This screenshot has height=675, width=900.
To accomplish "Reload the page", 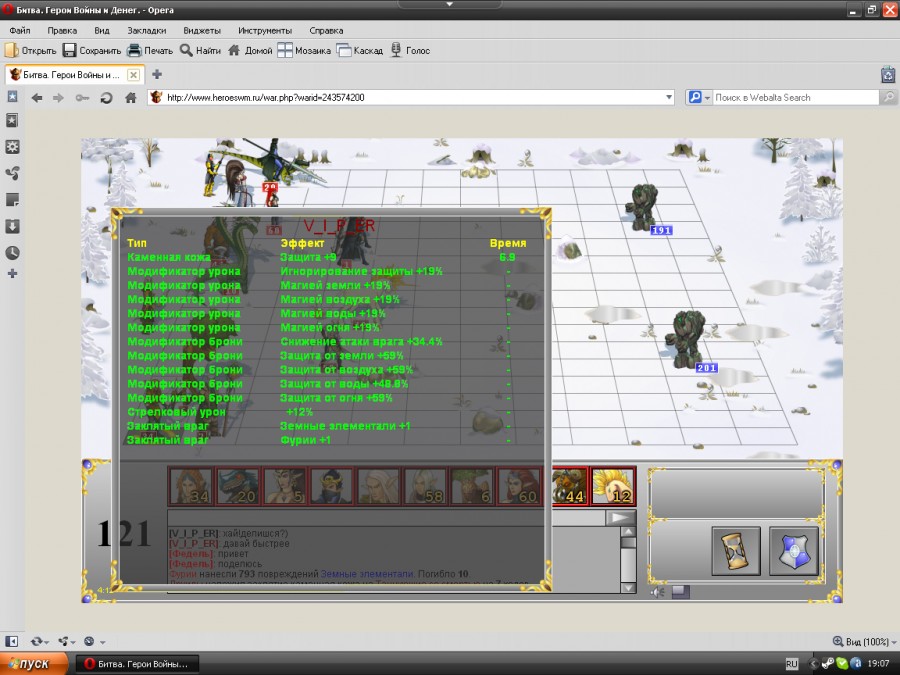I will tap(106, 98).
